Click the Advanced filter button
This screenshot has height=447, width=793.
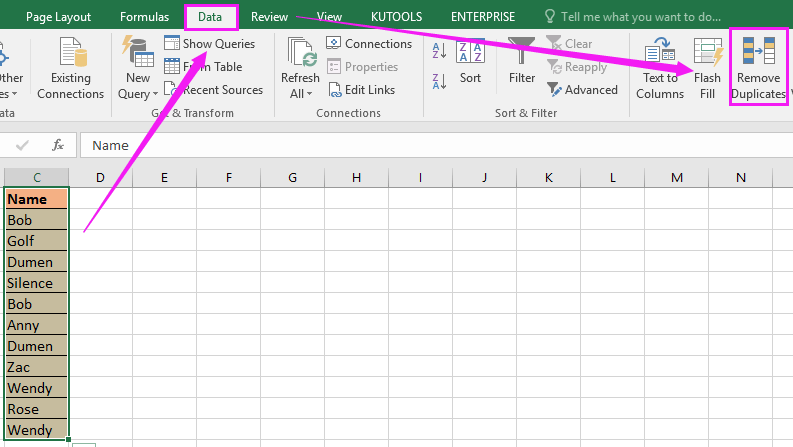pyautogui.click(x=582, y=90)
